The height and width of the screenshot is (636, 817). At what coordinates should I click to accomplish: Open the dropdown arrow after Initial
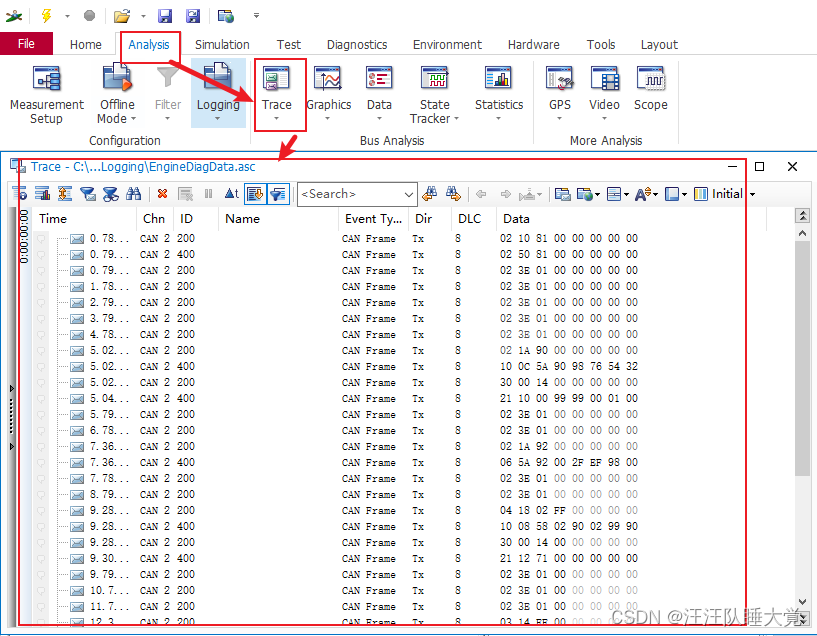(752, 194)
